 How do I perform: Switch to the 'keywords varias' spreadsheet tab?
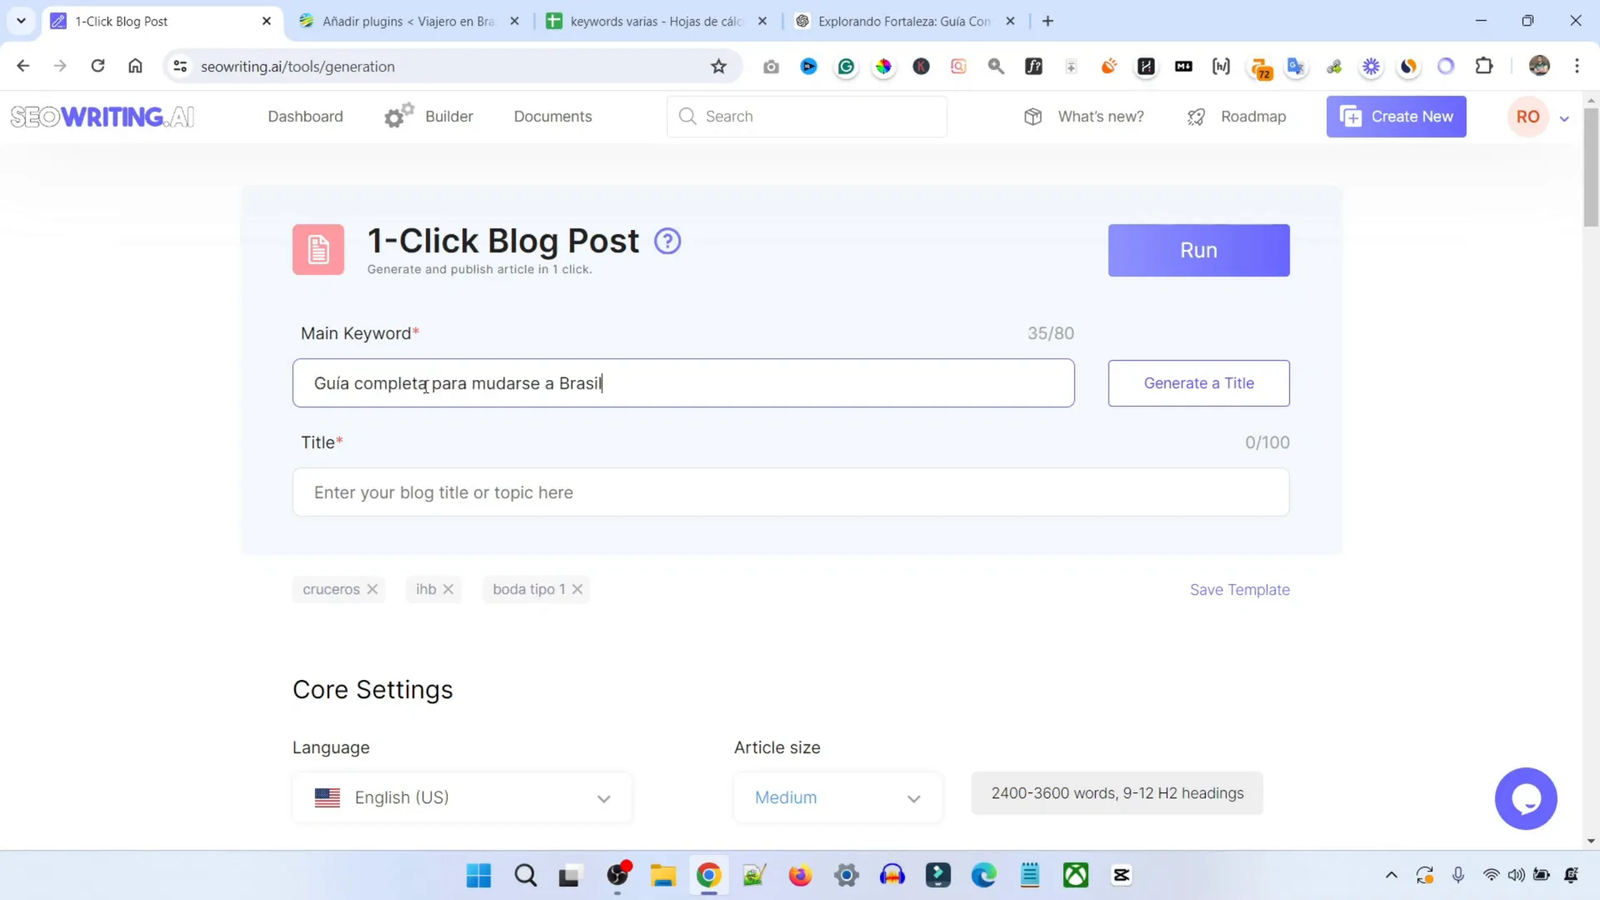coord(650,20)
